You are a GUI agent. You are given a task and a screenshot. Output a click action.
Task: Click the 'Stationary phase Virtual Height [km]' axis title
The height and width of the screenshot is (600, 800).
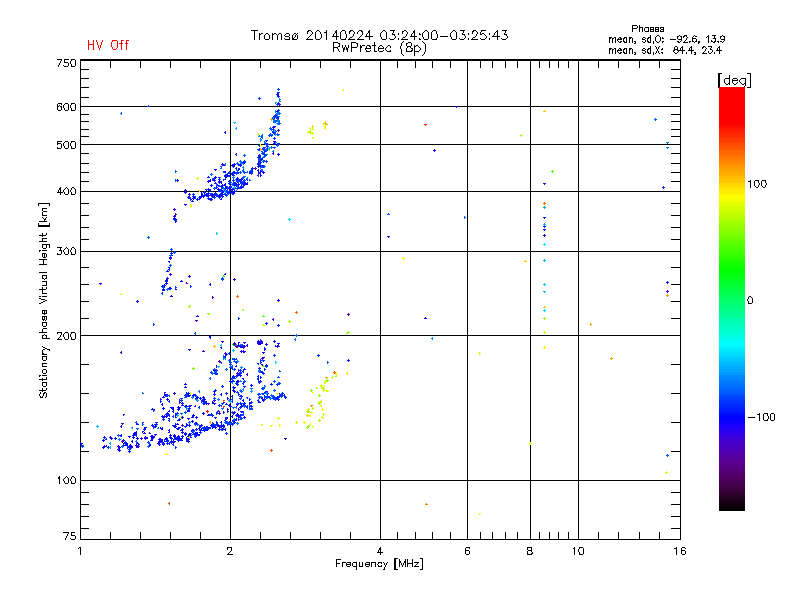(44, 300)
